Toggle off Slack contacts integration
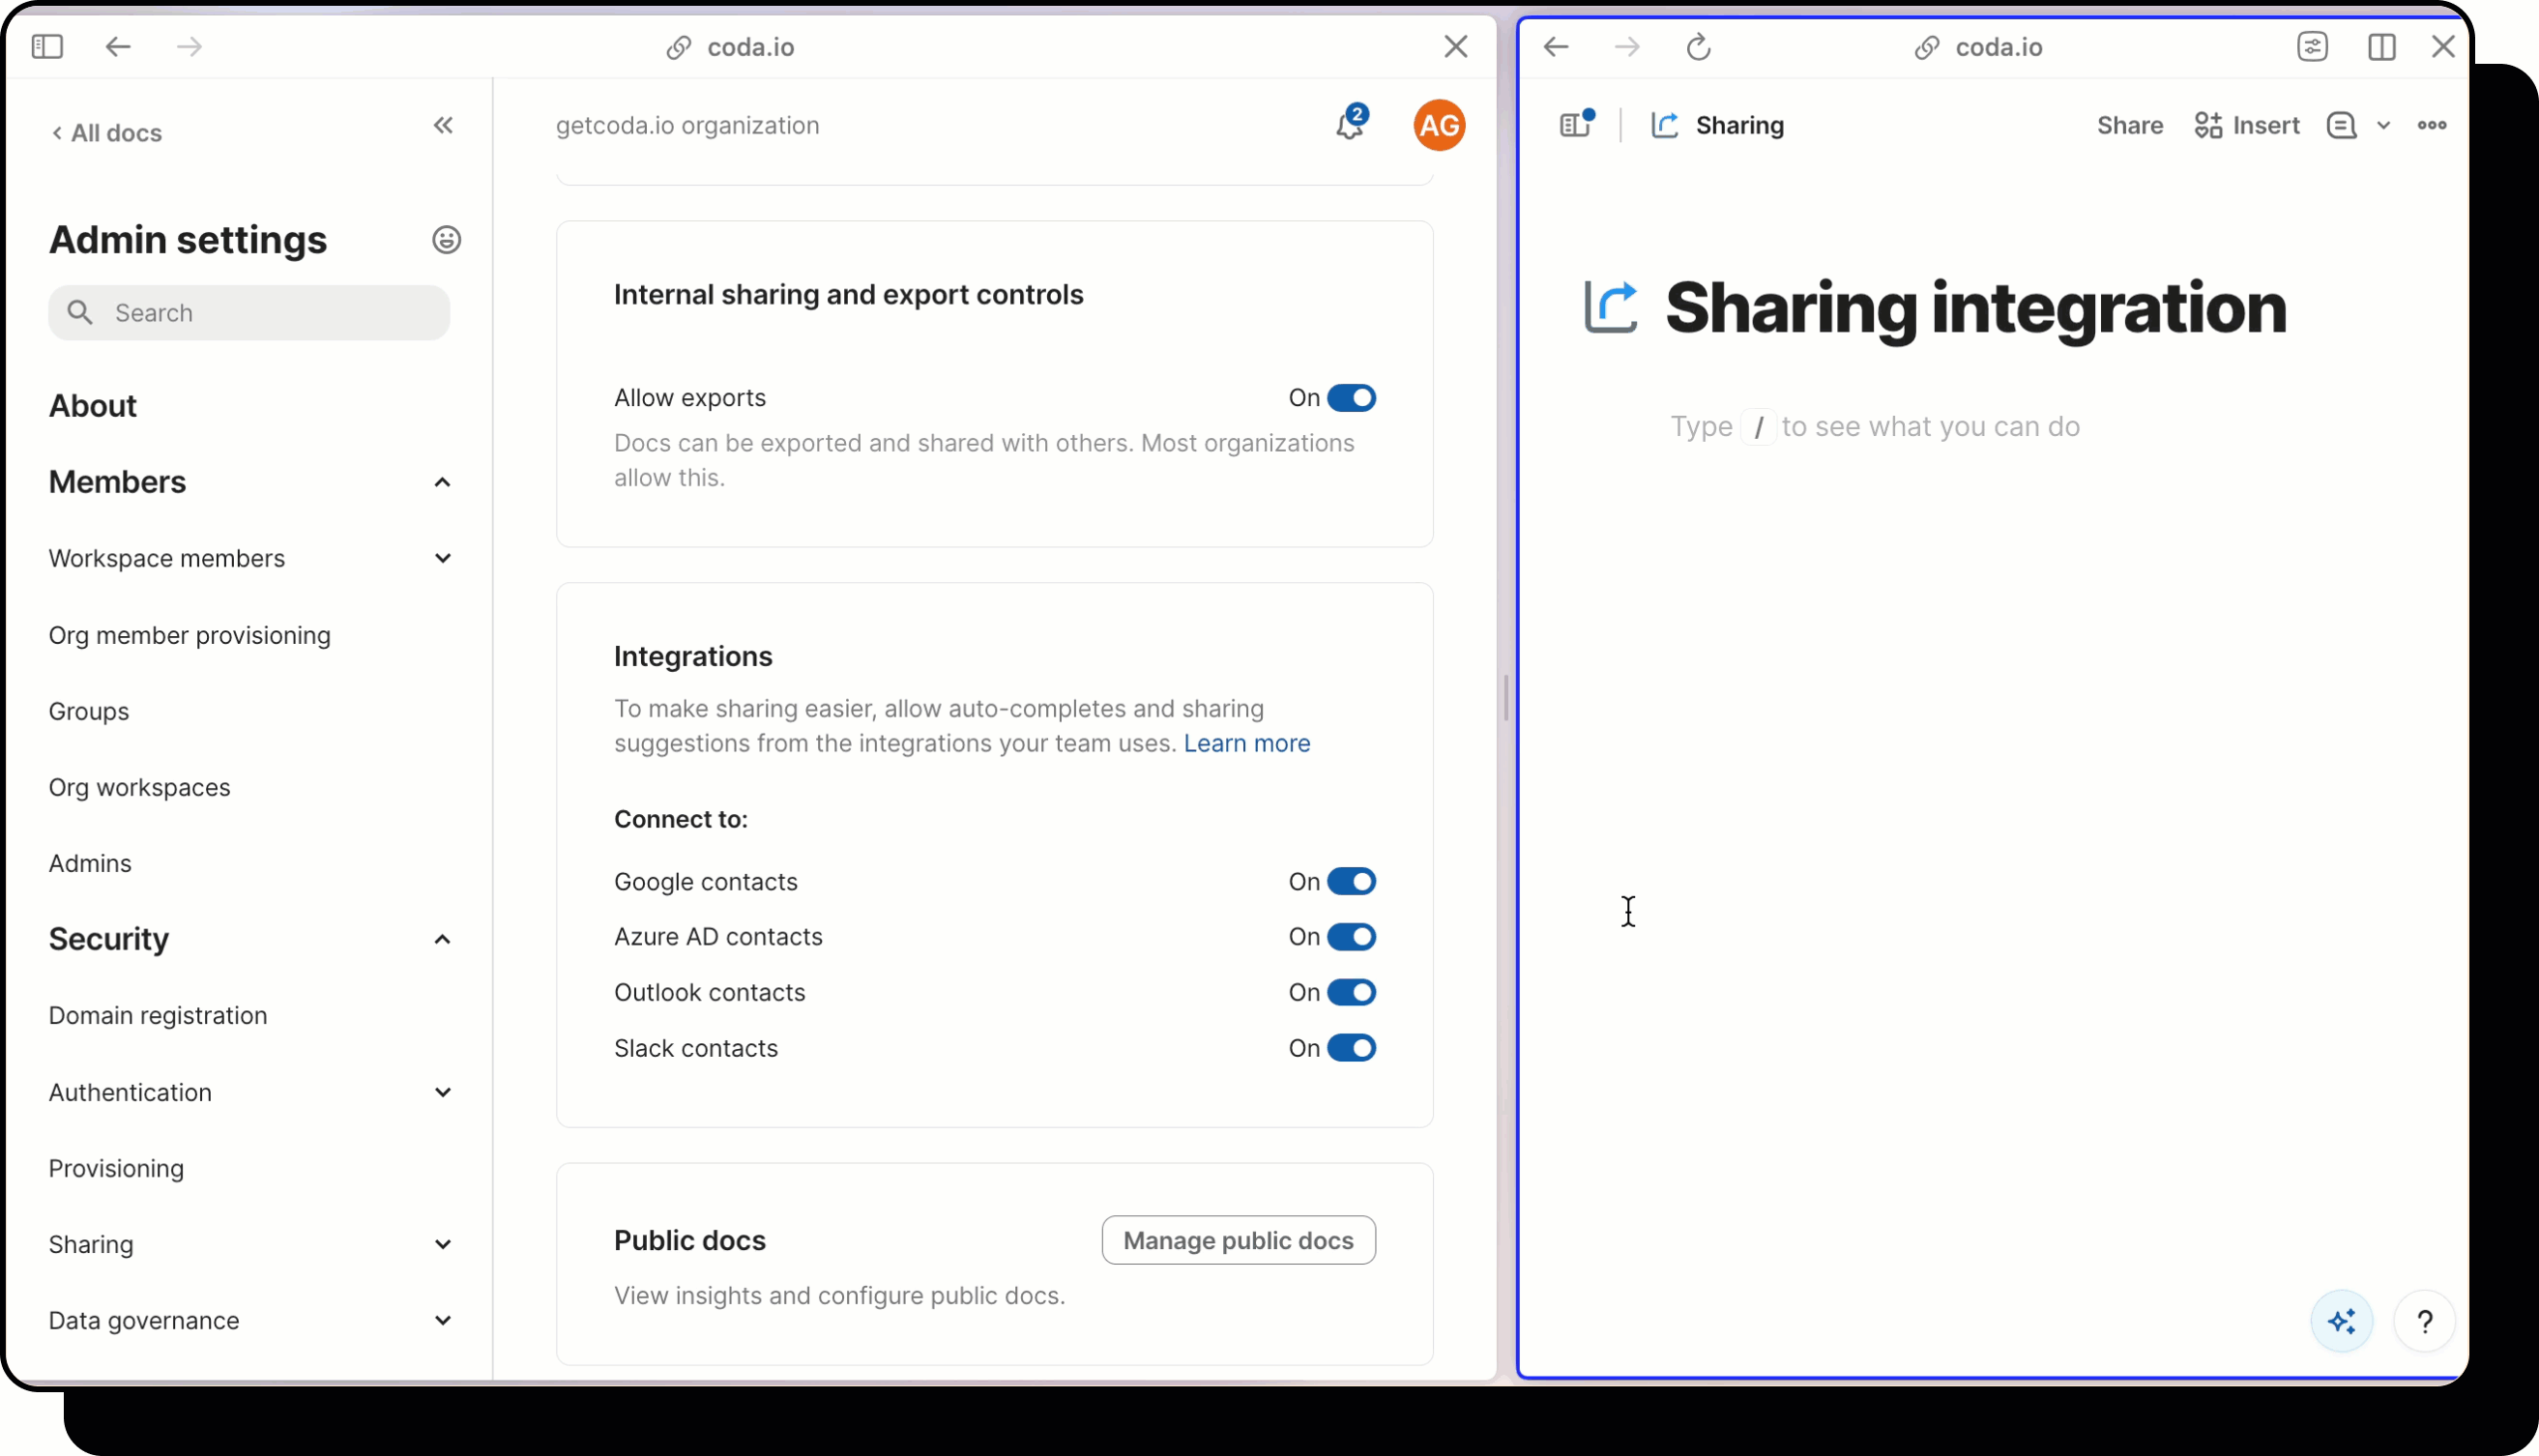2539x1456 pixels. (1351, 1048)
